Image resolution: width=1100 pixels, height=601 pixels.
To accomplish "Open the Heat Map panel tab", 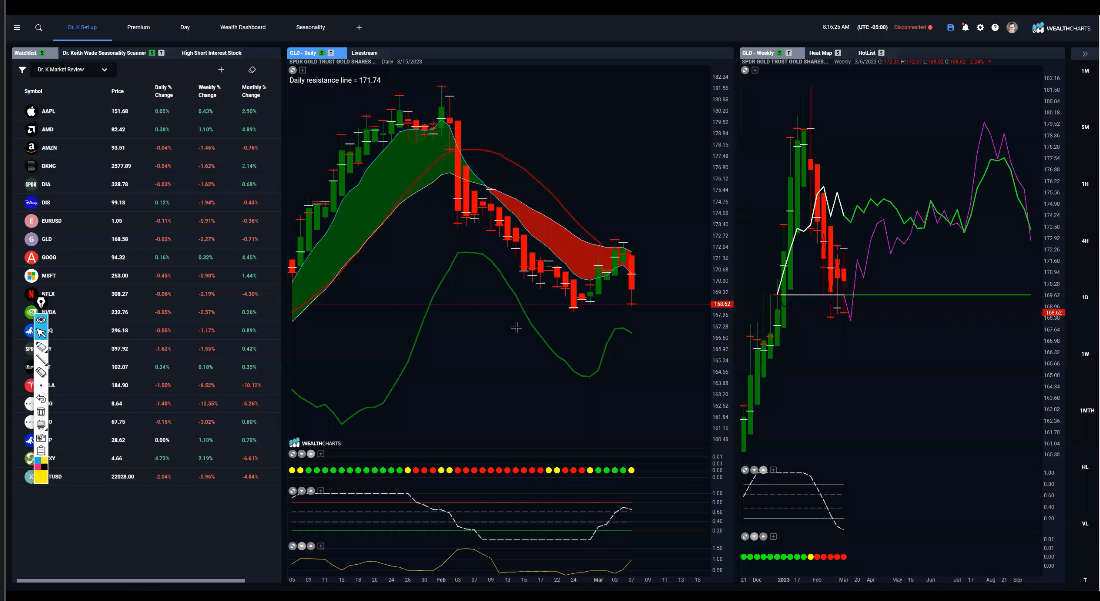I will (820, 53).
